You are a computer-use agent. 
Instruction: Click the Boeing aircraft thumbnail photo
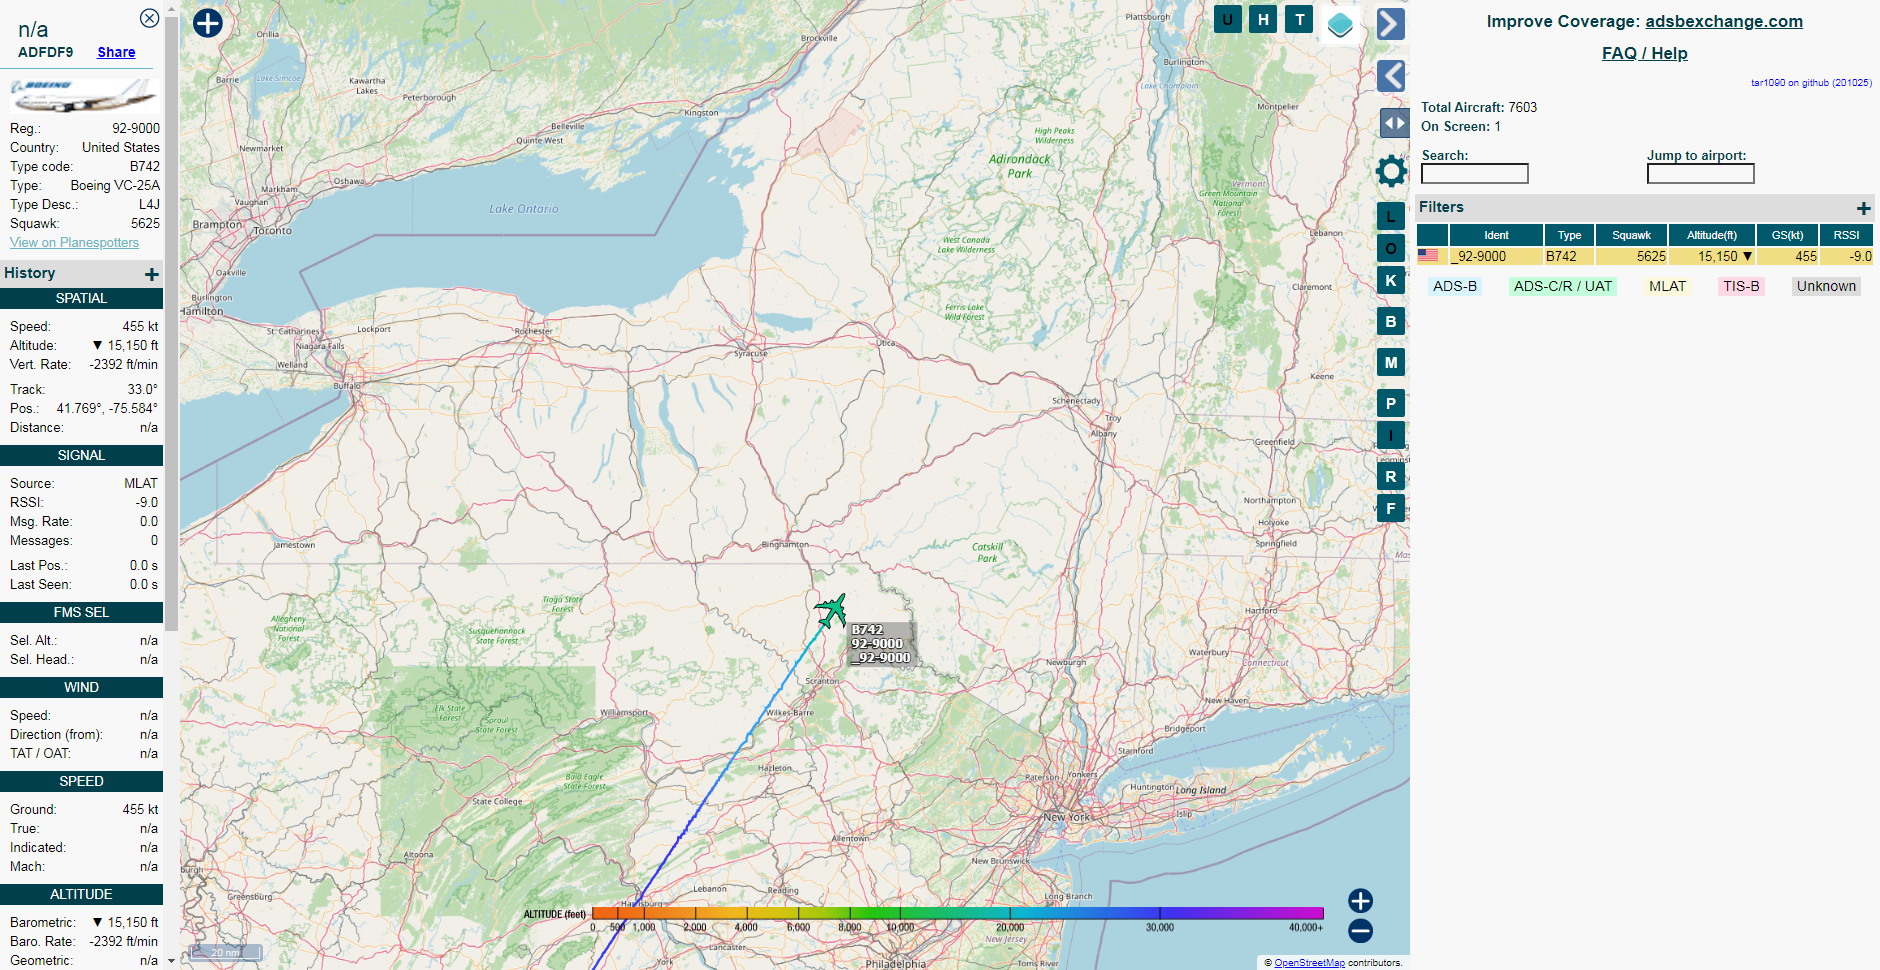pos(83,95)
